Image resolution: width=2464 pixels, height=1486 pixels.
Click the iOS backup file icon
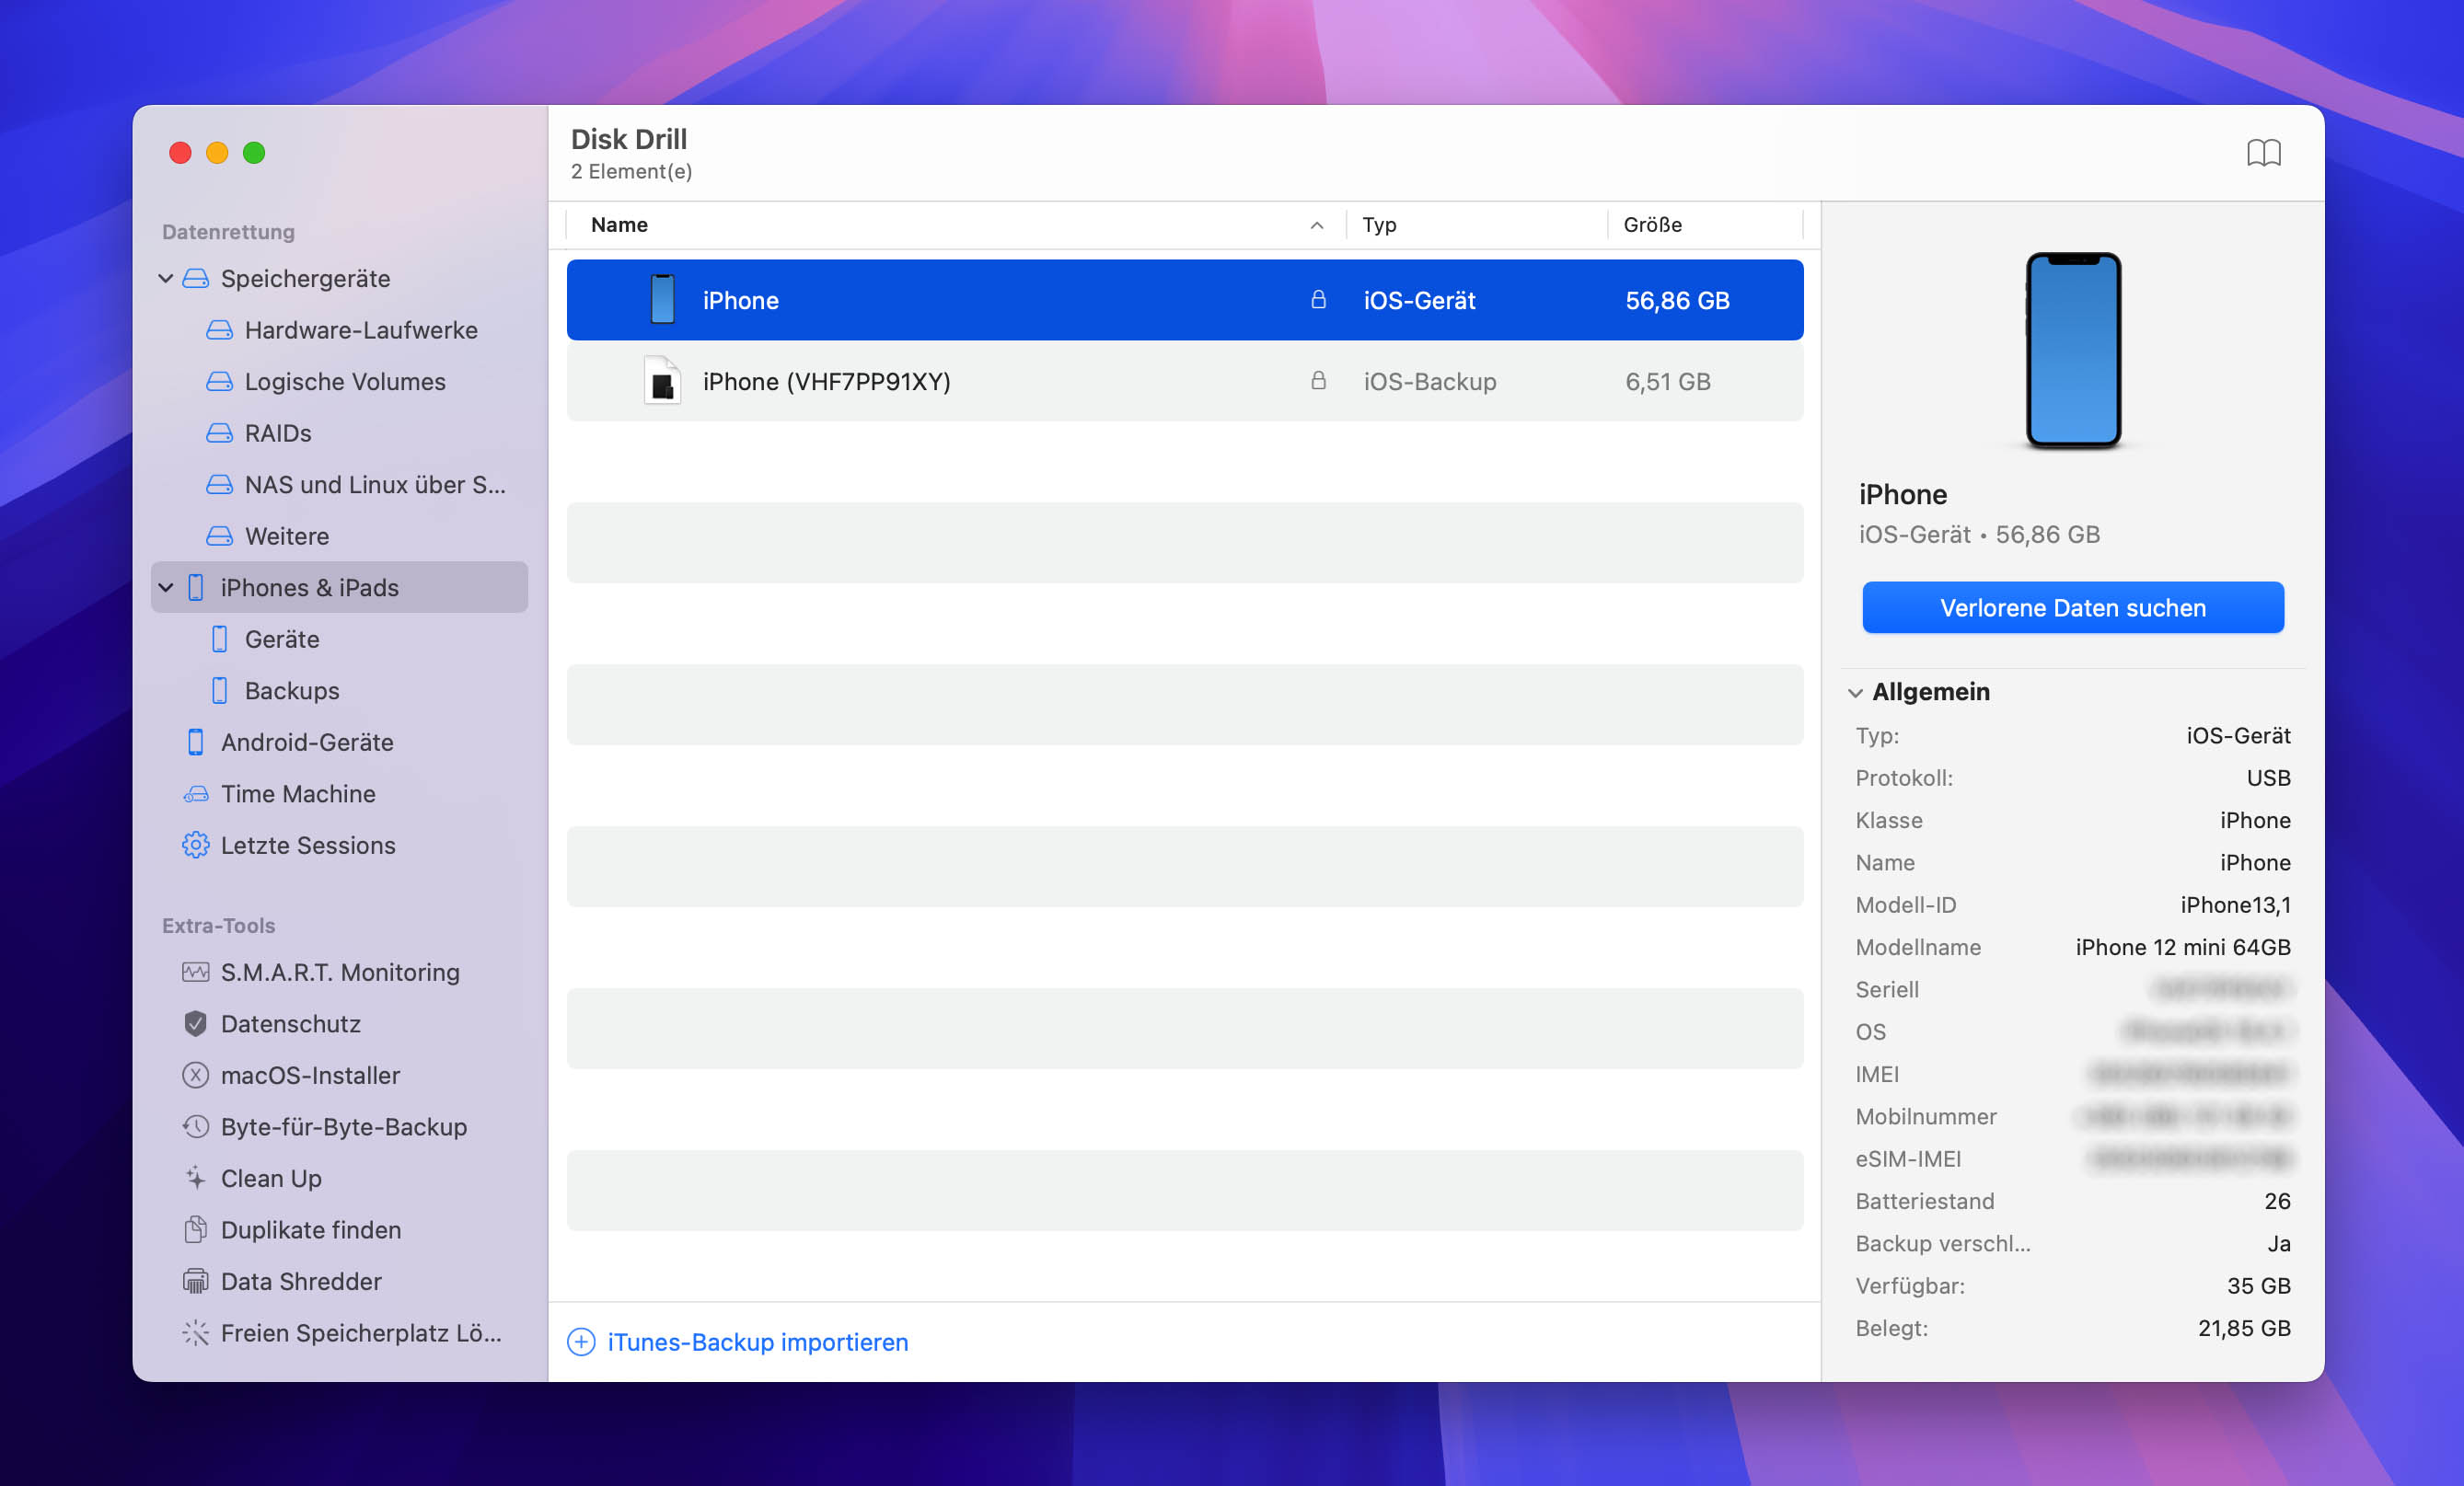click(x=662, y=381)
